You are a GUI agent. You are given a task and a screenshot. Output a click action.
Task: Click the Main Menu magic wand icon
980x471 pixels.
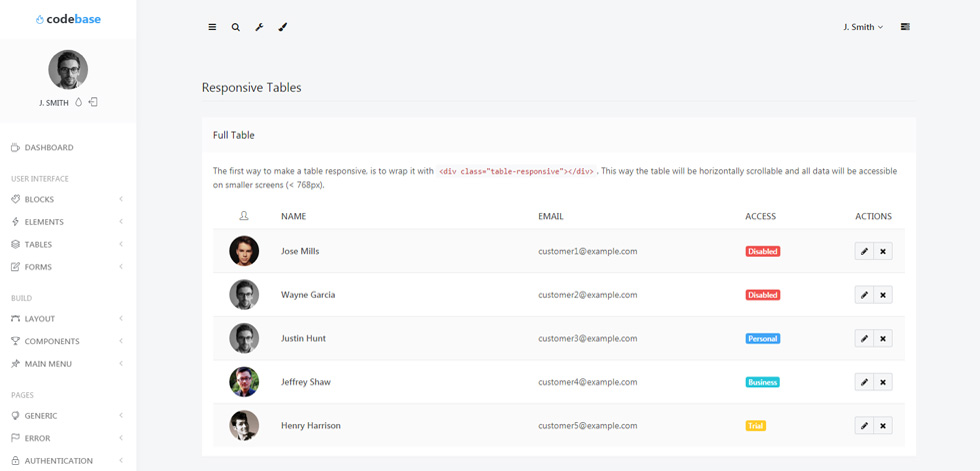(16, 364)
